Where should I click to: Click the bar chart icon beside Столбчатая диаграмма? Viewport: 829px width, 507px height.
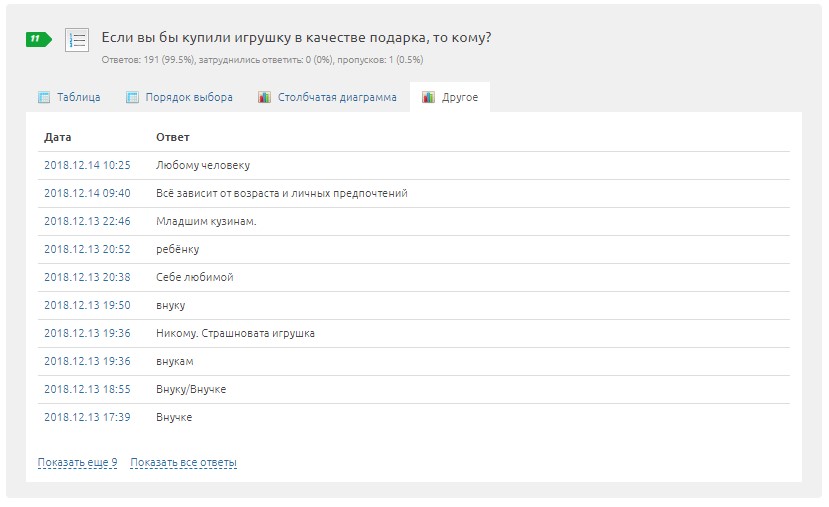[x=264, y=97]
